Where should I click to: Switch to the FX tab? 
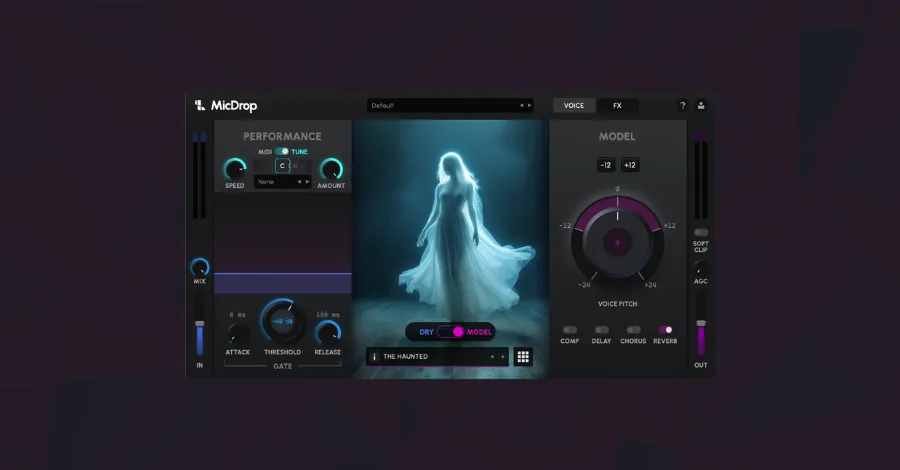click(x=617, y=106)
